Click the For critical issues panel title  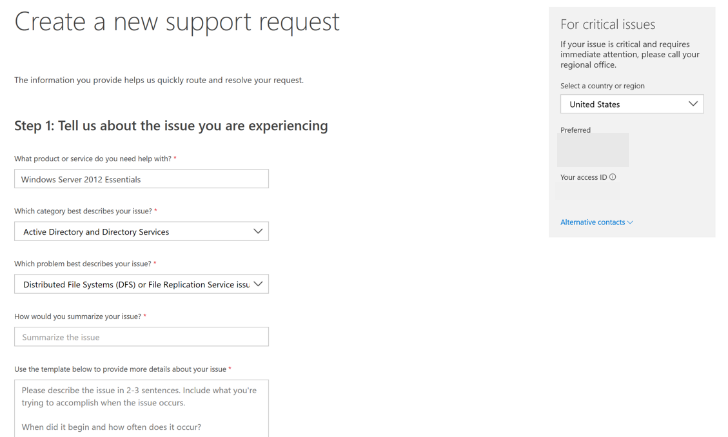click(x=608, y=24)
